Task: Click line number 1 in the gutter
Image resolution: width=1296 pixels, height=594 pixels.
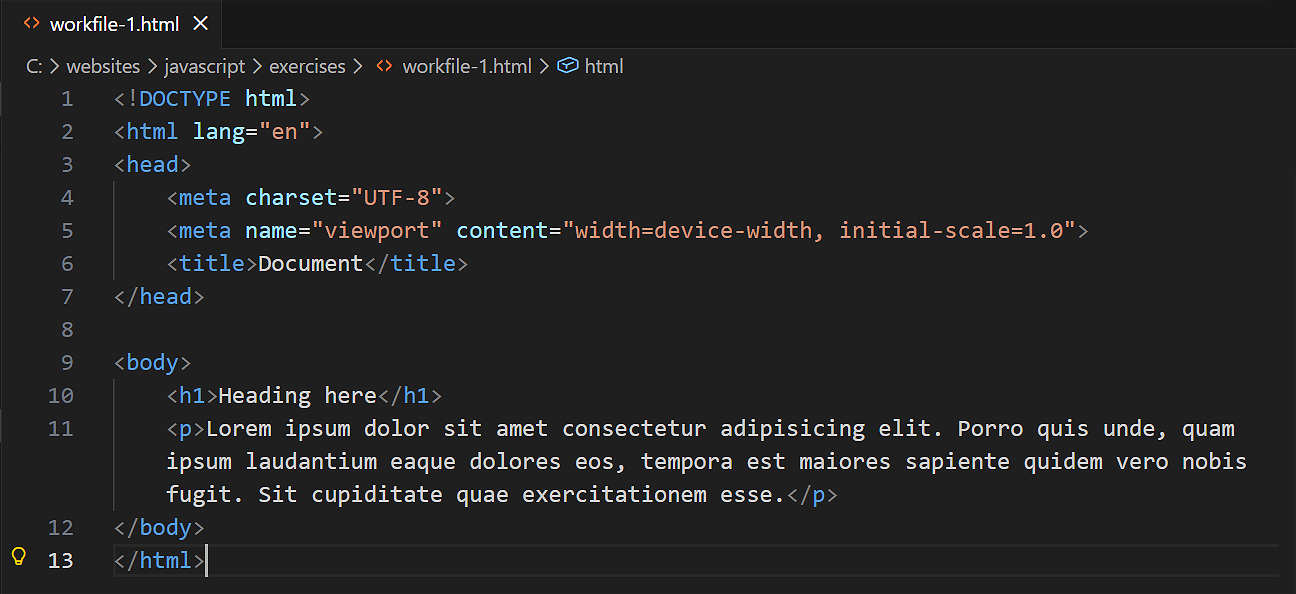Action: coord(67,99)
